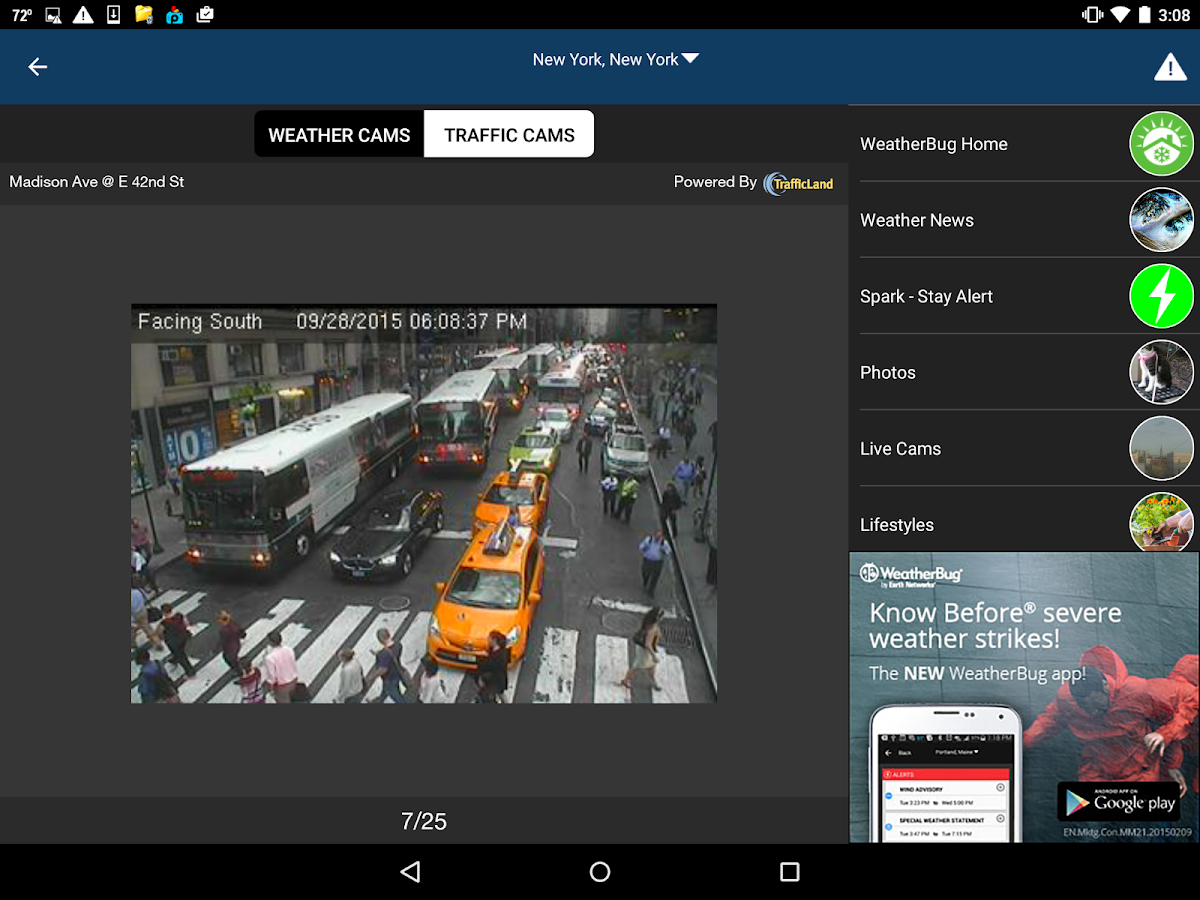Tap the WeatherBug logo in the ad
The height and width of the screenshot is (900, 1200).
pos(911,575)
